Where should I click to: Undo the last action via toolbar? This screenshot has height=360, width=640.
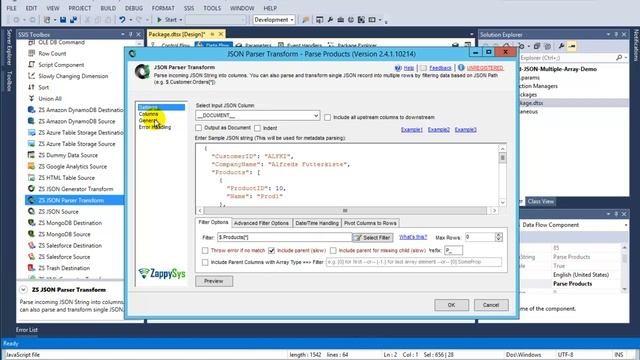pyautogui.click(x=122, y=20)
